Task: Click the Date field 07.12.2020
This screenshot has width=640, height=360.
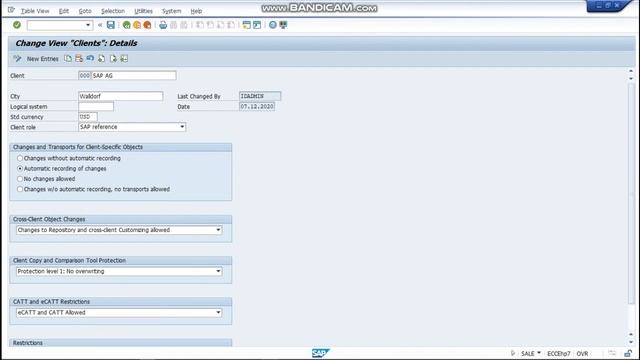Action: pos(257,107)
